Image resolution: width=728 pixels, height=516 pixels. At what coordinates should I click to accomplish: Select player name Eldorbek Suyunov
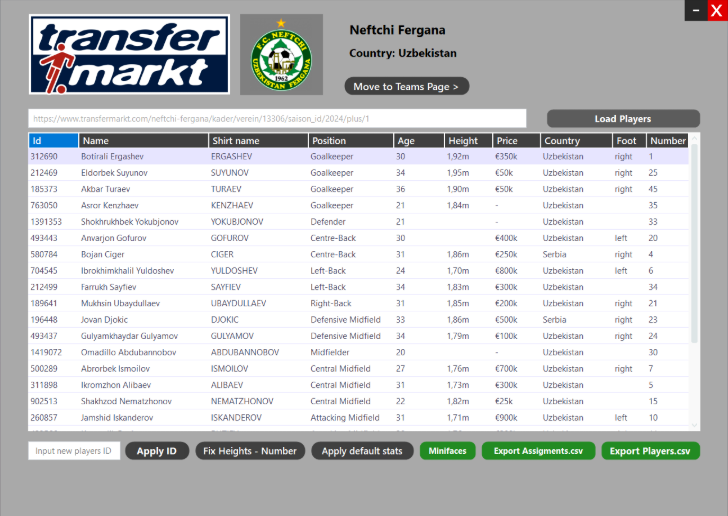pyautogui.click(x=114, y=173)
